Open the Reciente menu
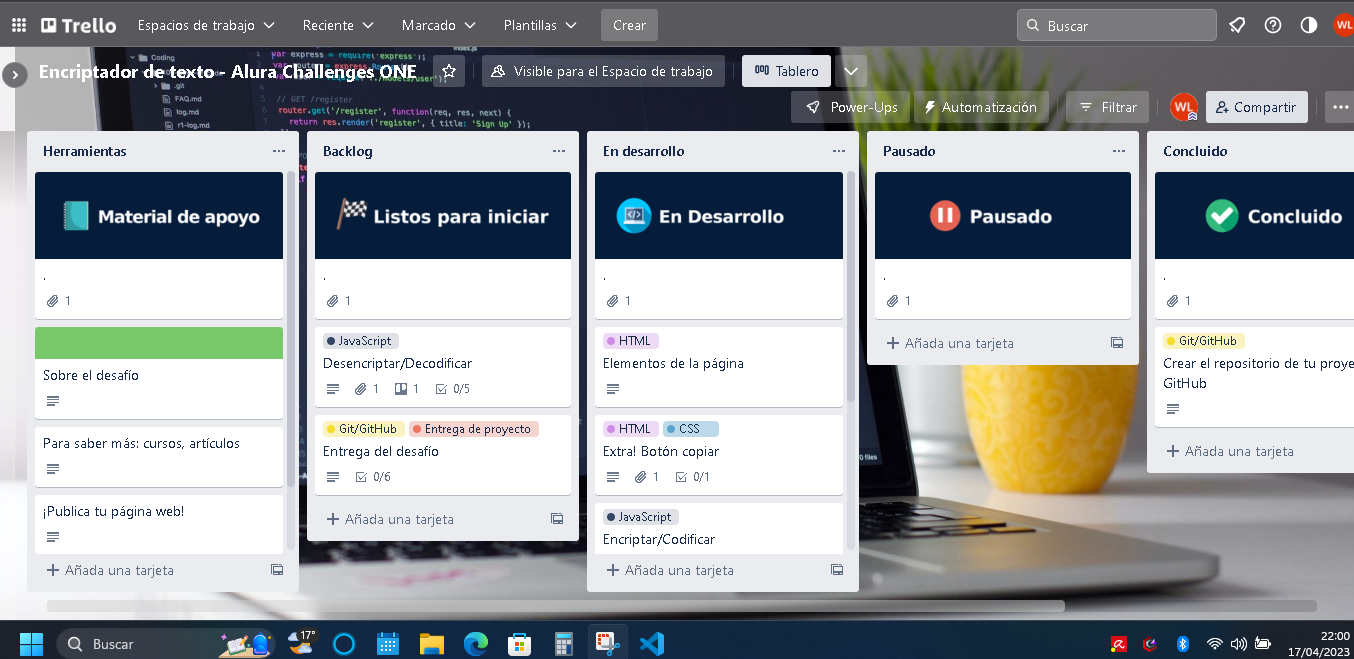Screen dimensions: 1354x659 (x=338, y=25)
